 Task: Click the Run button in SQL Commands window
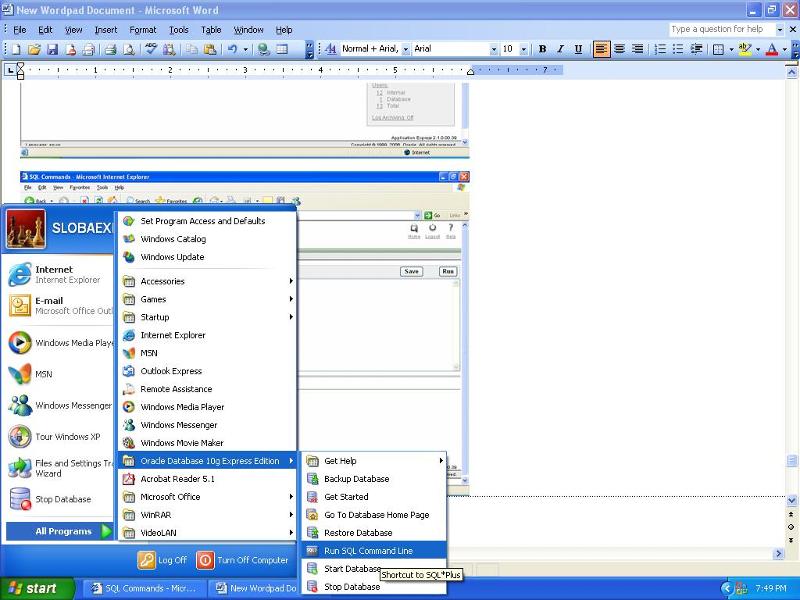[x=448, y=271]
